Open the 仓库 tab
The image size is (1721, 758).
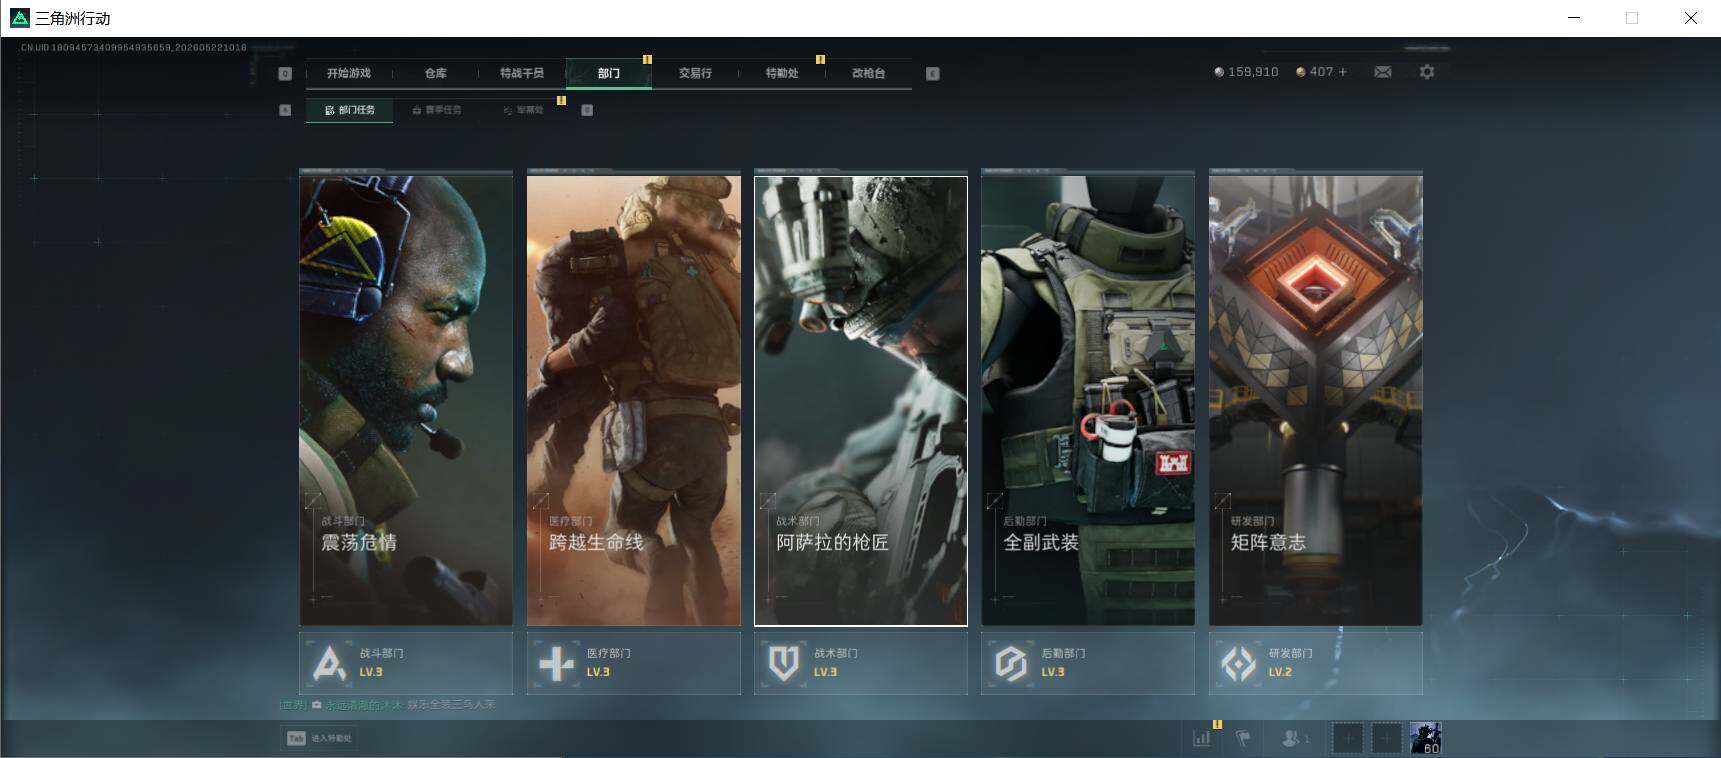436,73
